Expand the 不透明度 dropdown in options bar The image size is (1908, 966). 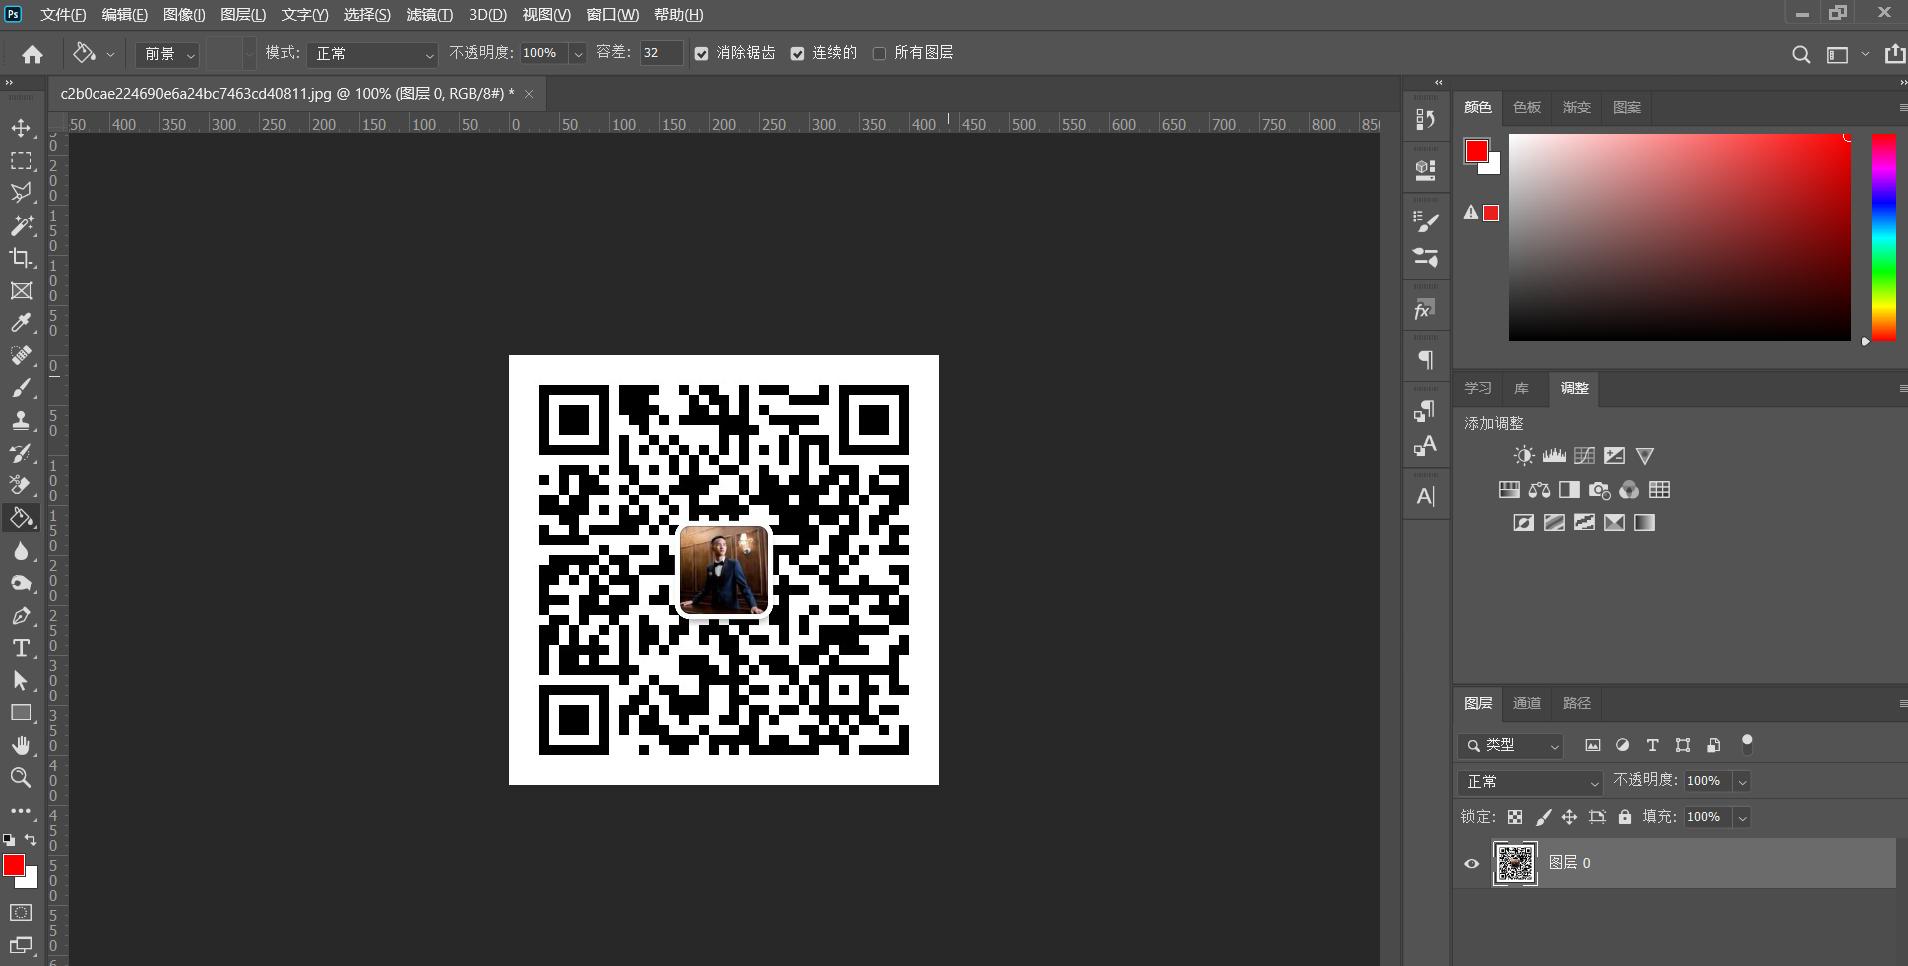pyautogui.click(x=577, y=53)
